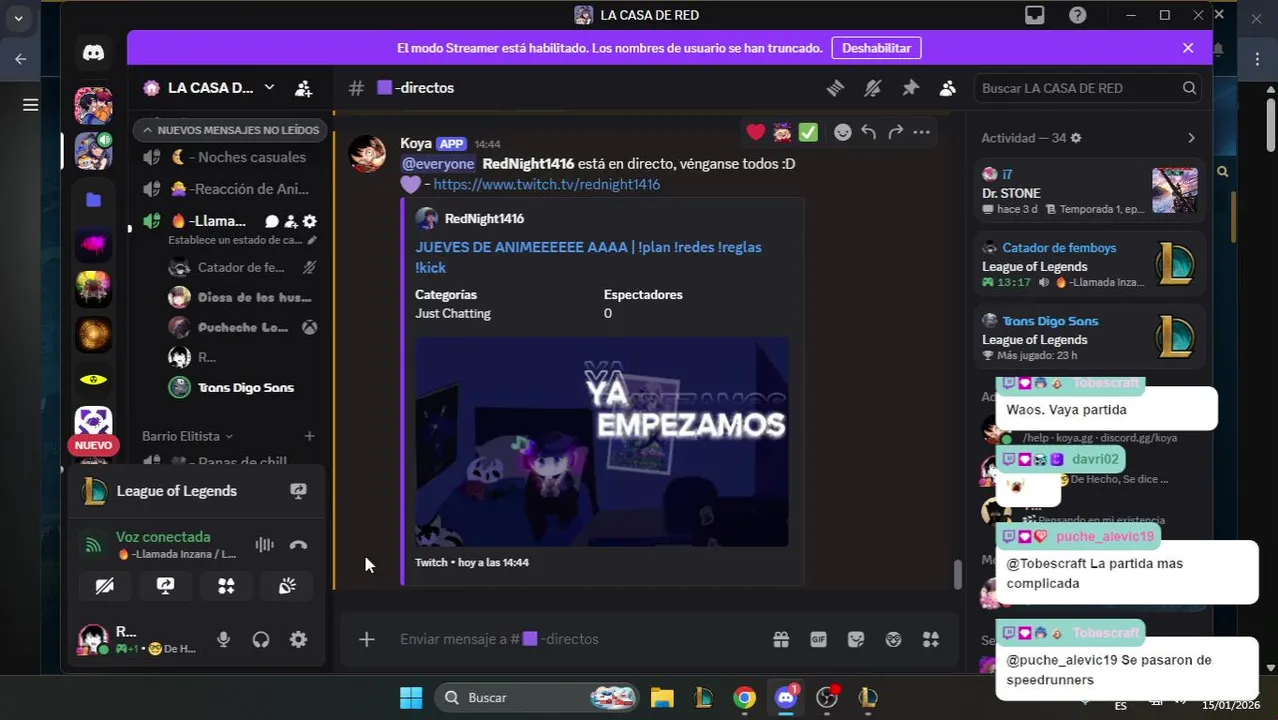Toggle channel notification mute bell

[873, 88]
